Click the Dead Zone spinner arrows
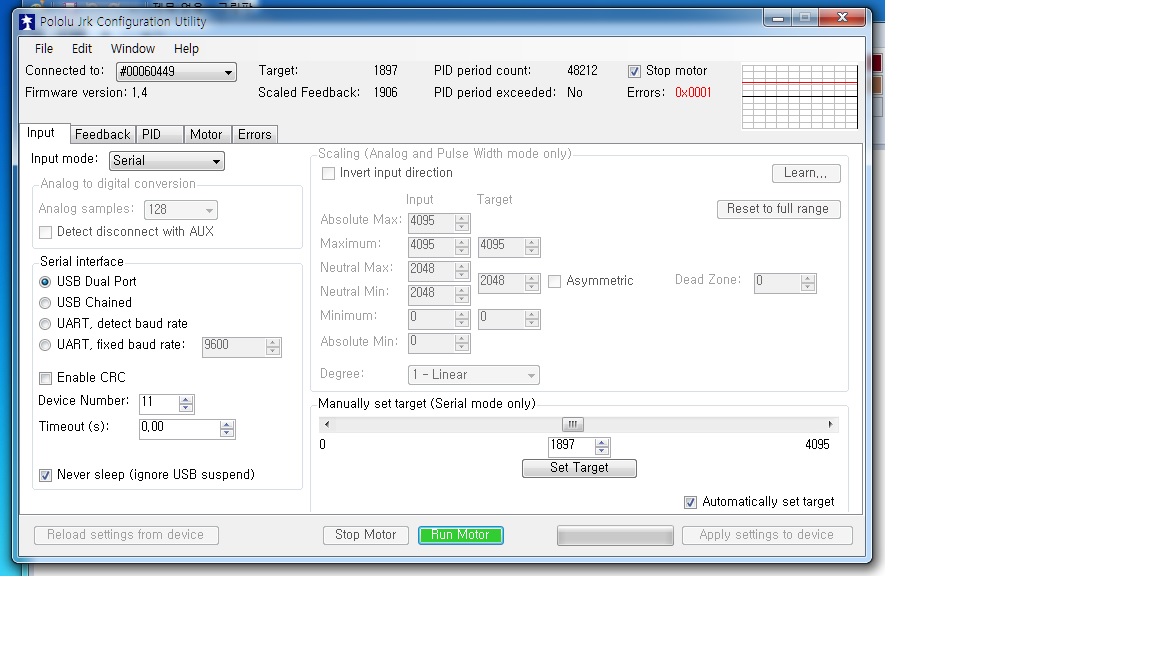Screen dimensions: 1152x648 point(808,283)
